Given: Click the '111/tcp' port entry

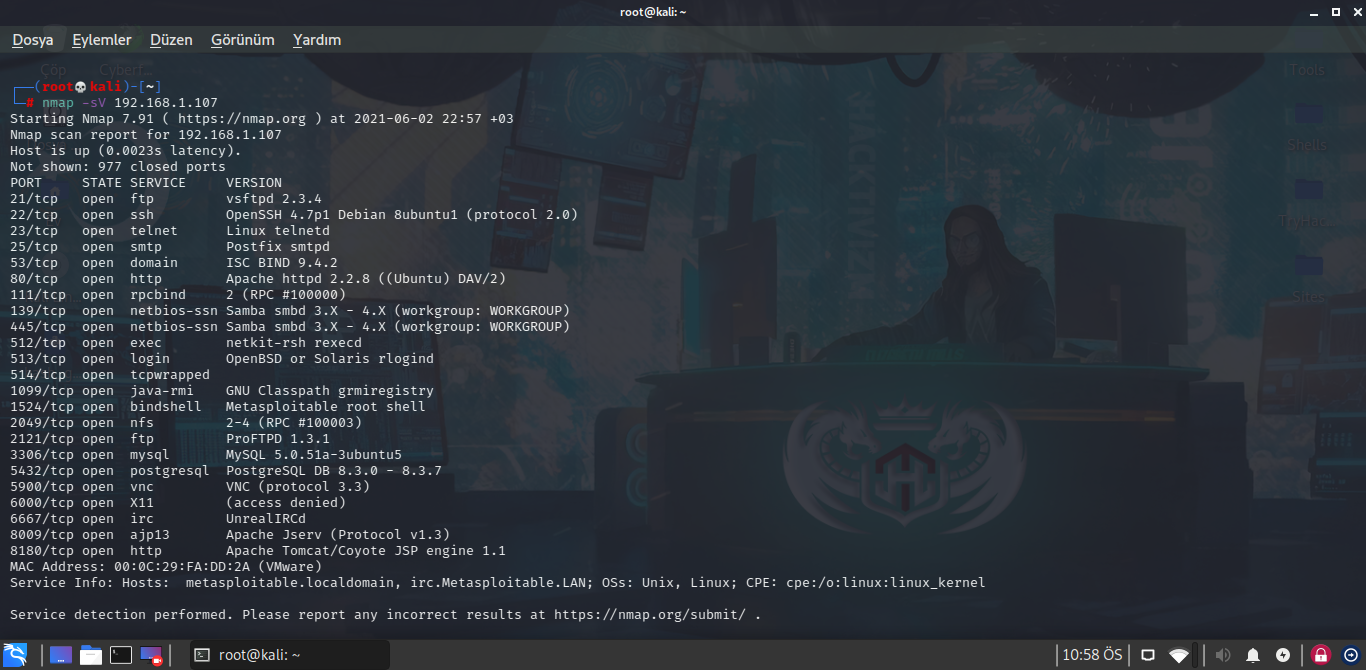Looking at the screenshot, I should [38, 295].
